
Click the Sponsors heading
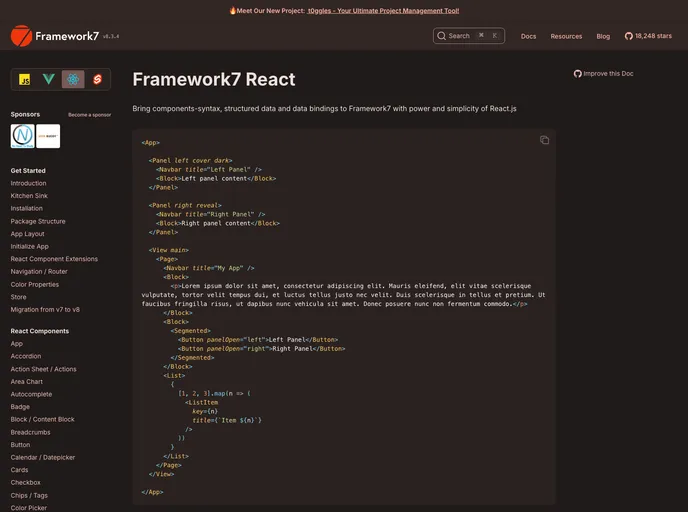tap(25, 115)
